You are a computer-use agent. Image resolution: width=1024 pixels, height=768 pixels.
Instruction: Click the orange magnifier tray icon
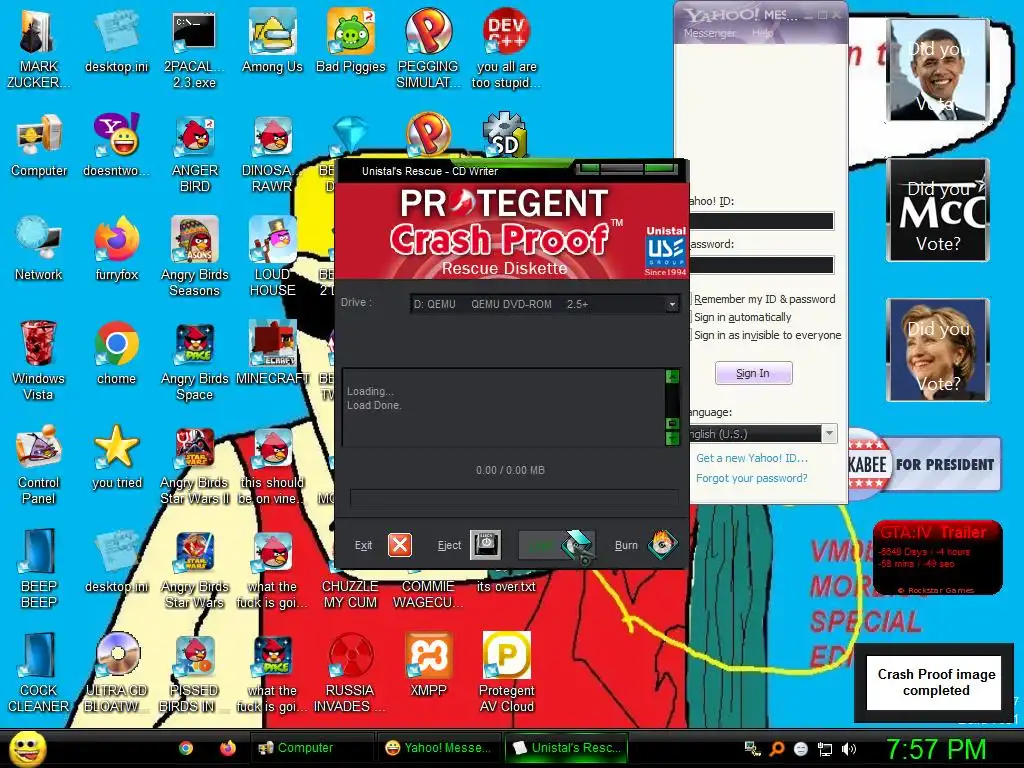tap(776, 749)
